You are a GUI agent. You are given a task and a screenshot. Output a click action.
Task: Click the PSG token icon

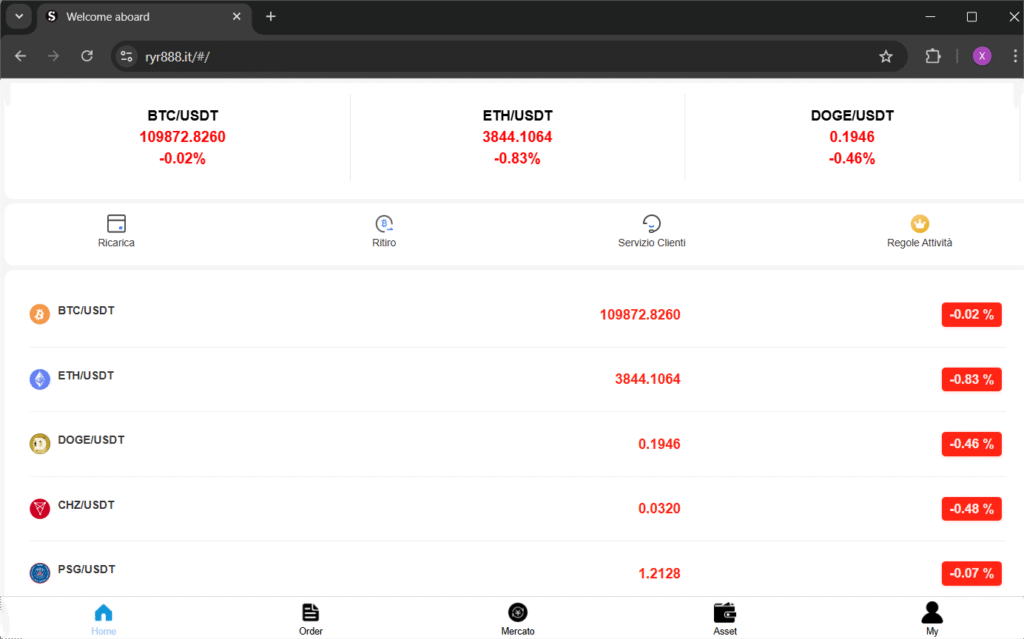click(39, 573)
